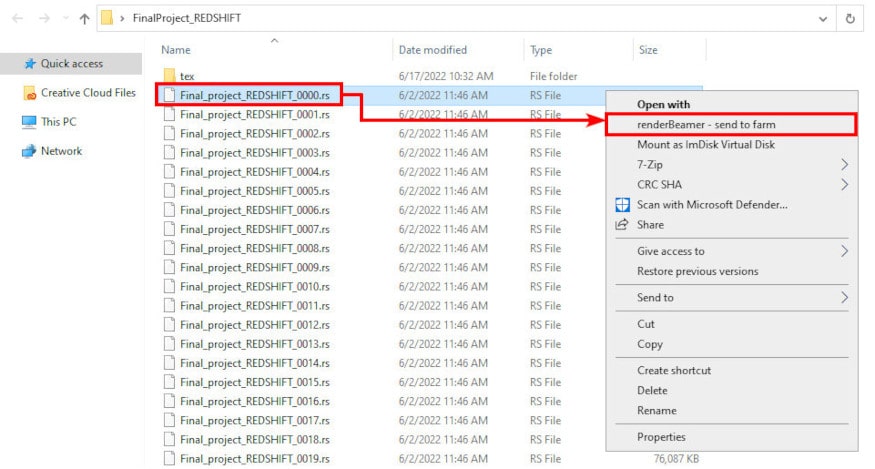The height and width of the screenshot is (469, 875).
Task: Refresh the folder view
Action: click(850, 18)
